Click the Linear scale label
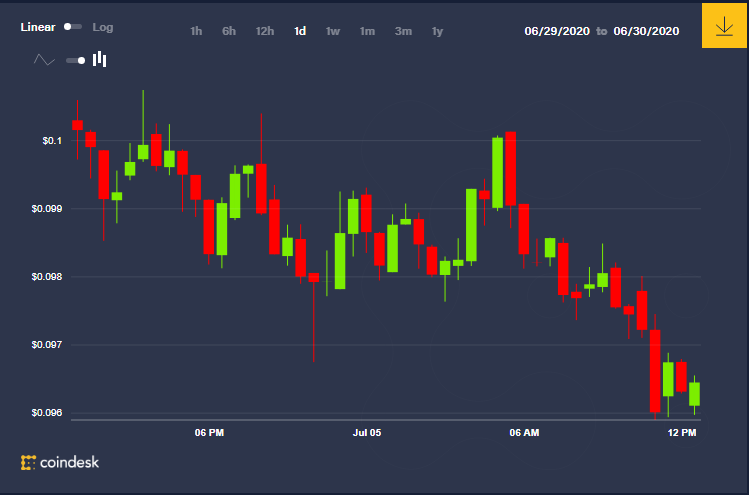This screenshot has height=495, width=749. pyautogui.click(x=38, y=27)
